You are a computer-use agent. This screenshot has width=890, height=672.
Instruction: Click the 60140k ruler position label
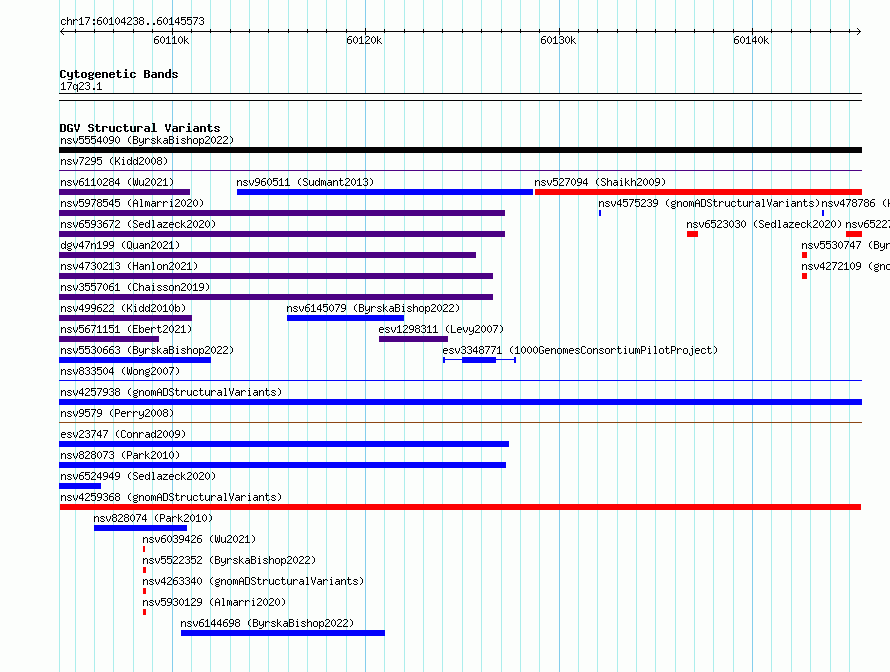[751, 40]
